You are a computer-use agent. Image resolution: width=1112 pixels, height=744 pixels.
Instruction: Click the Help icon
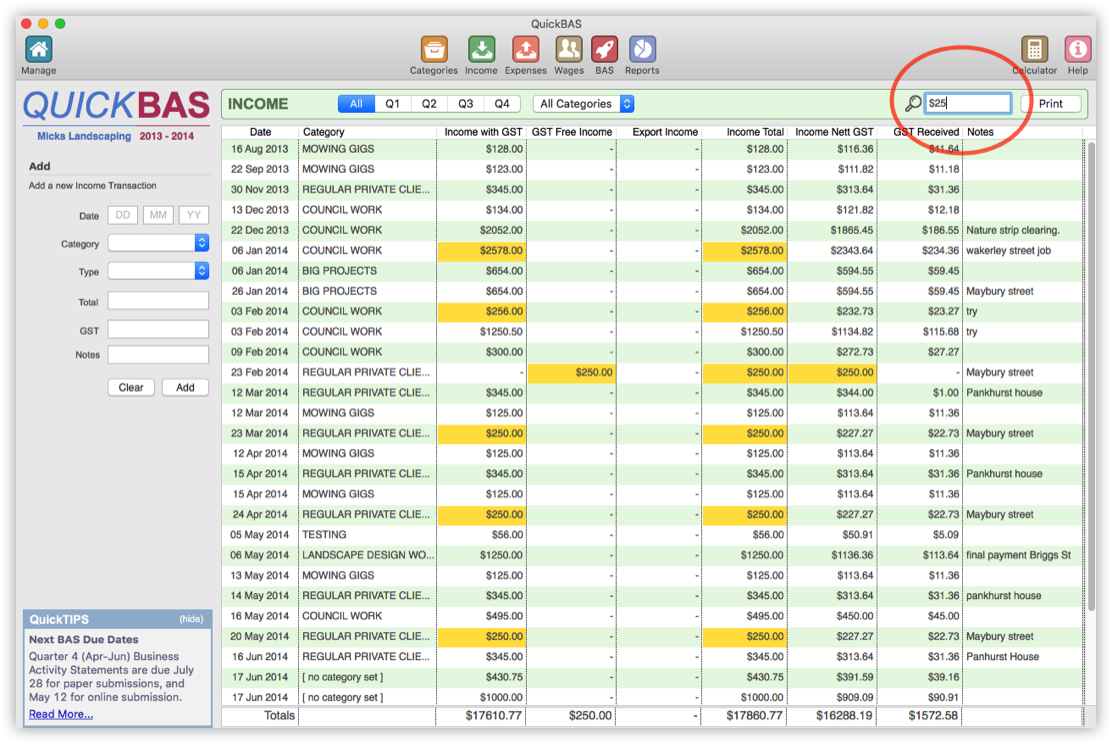click(x=1077, y=48)
